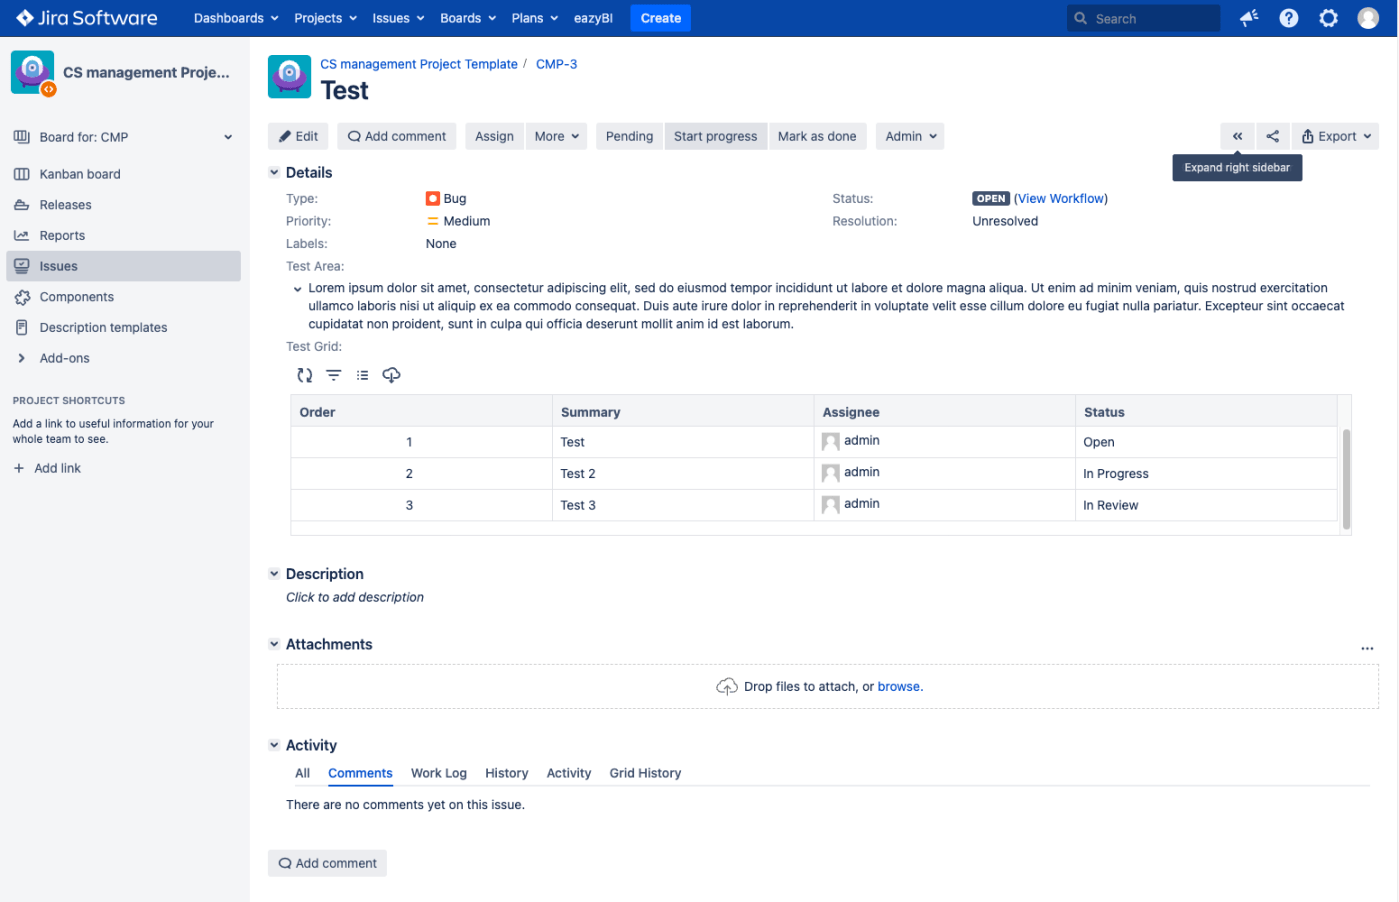Open the Jira help question mark icon

(x=1288, y=18)
